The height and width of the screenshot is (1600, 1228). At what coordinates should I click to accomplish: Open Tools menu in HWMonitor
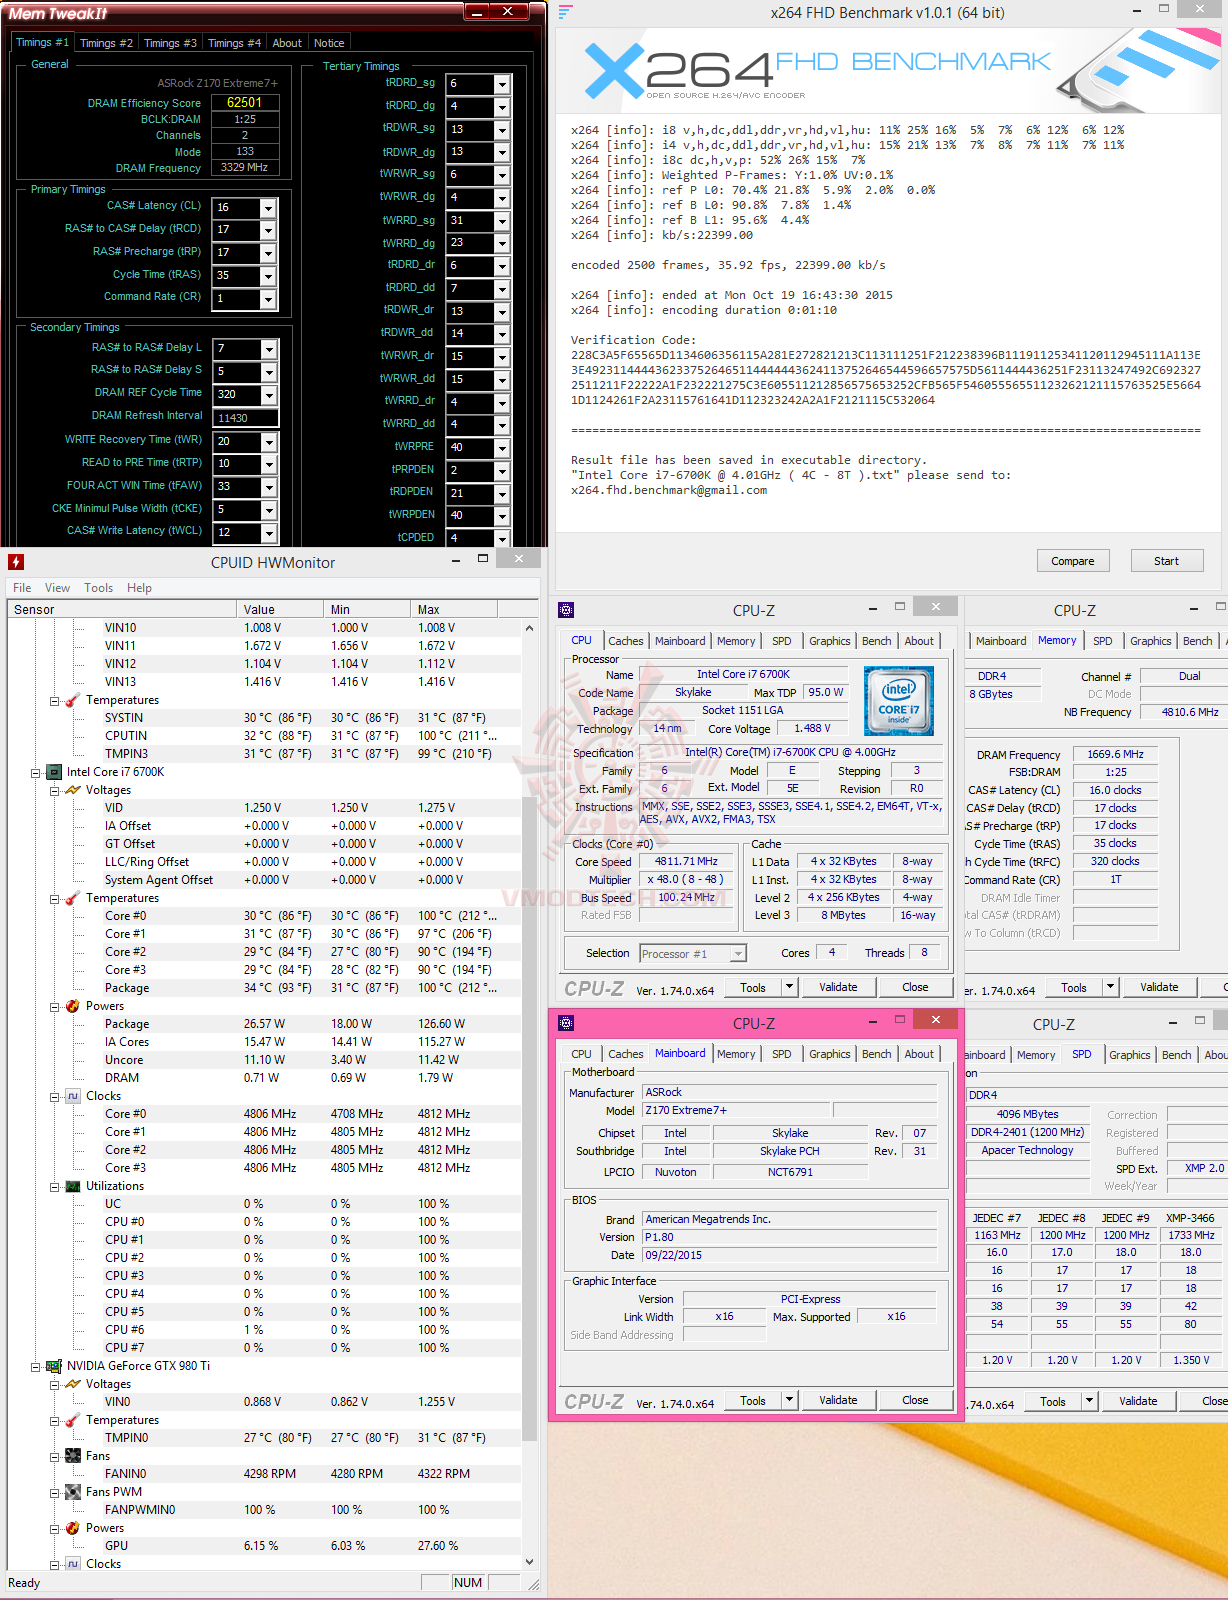click(98, 588)
